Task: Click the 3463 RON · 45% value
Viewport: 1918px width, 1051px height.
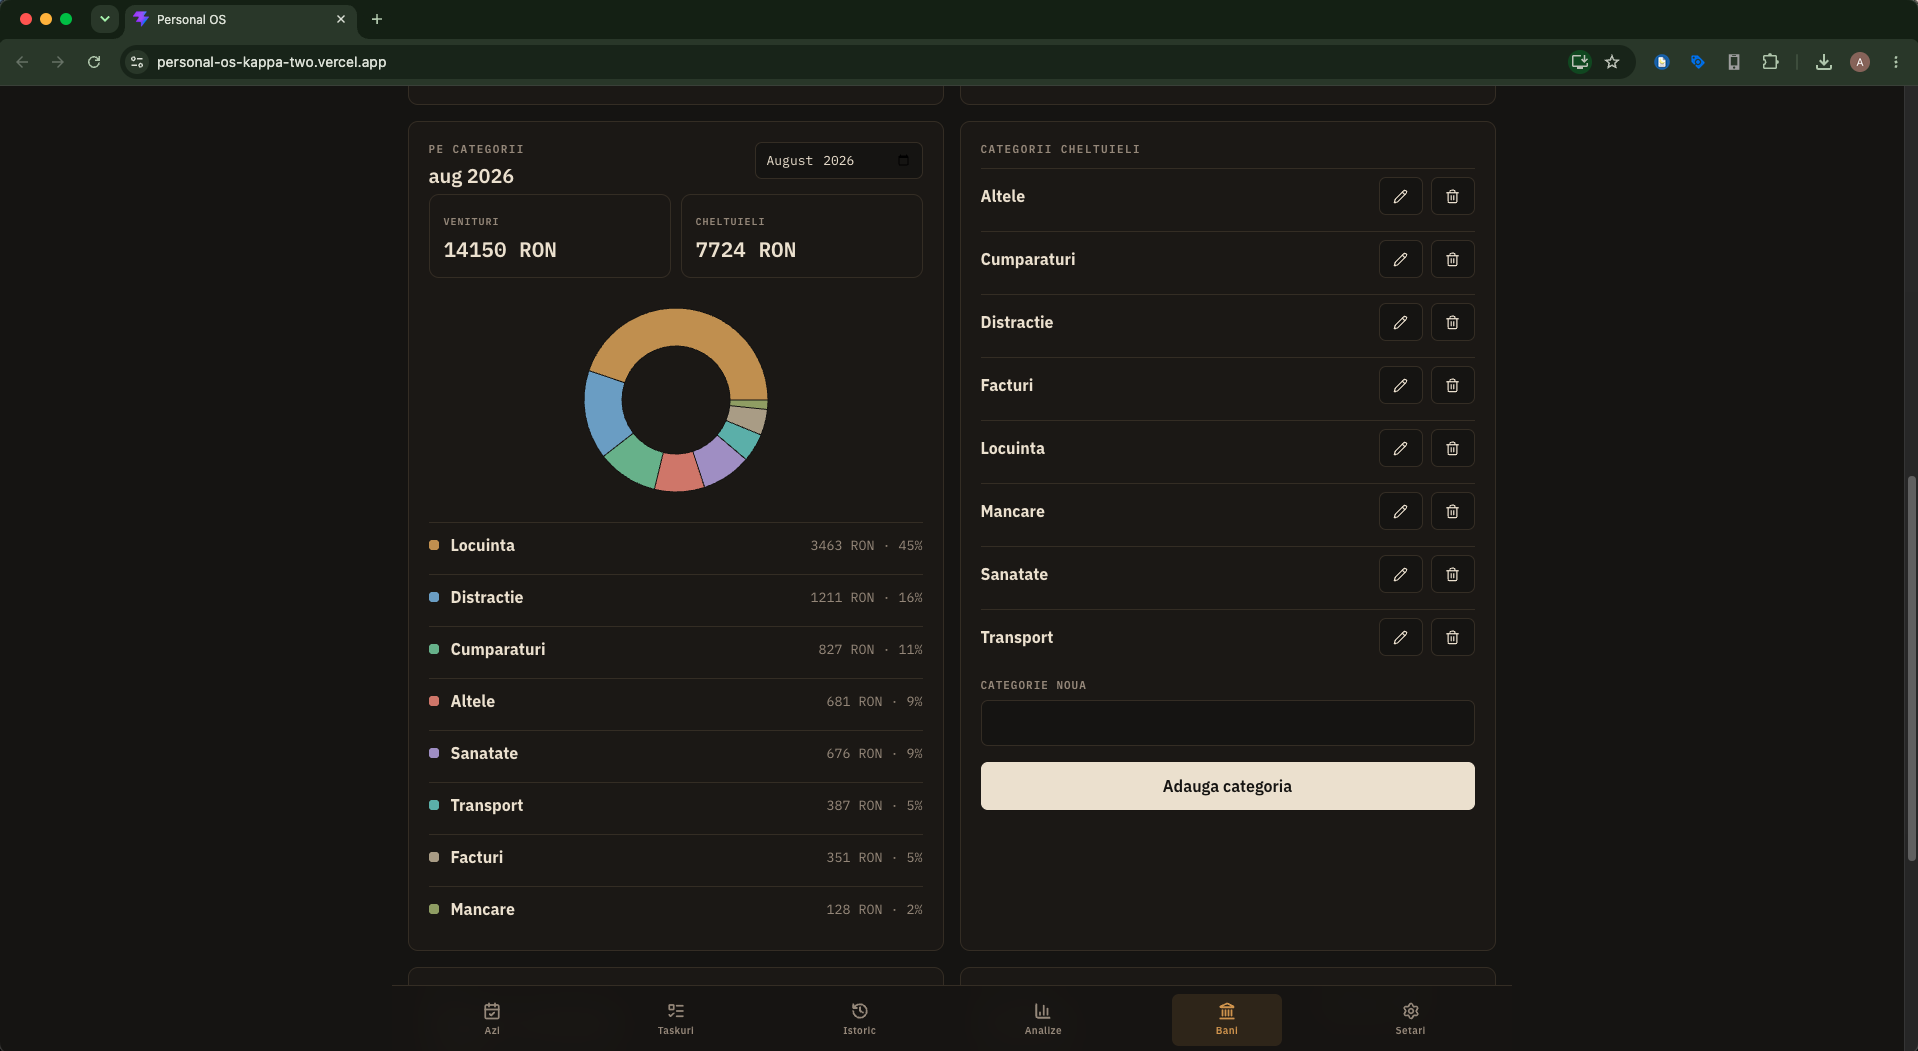Action: coord(866,545)
